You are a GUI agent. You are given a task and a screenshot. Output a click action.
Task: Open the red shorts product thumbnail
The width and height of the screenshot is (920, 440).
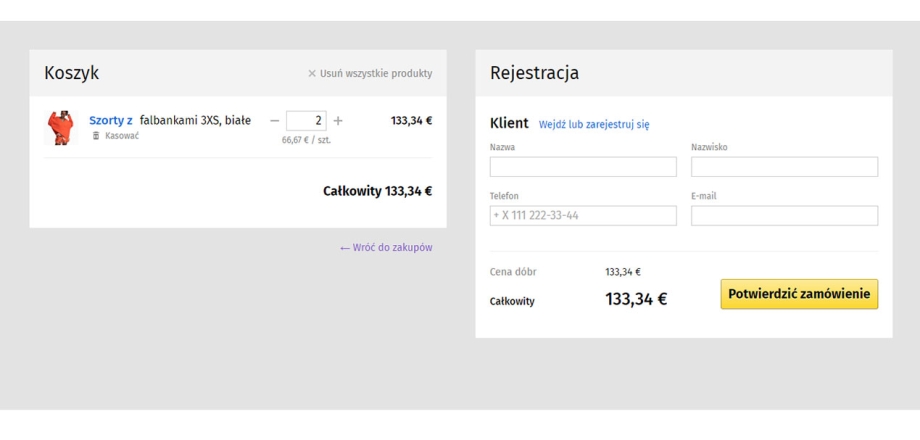[60, 127]
